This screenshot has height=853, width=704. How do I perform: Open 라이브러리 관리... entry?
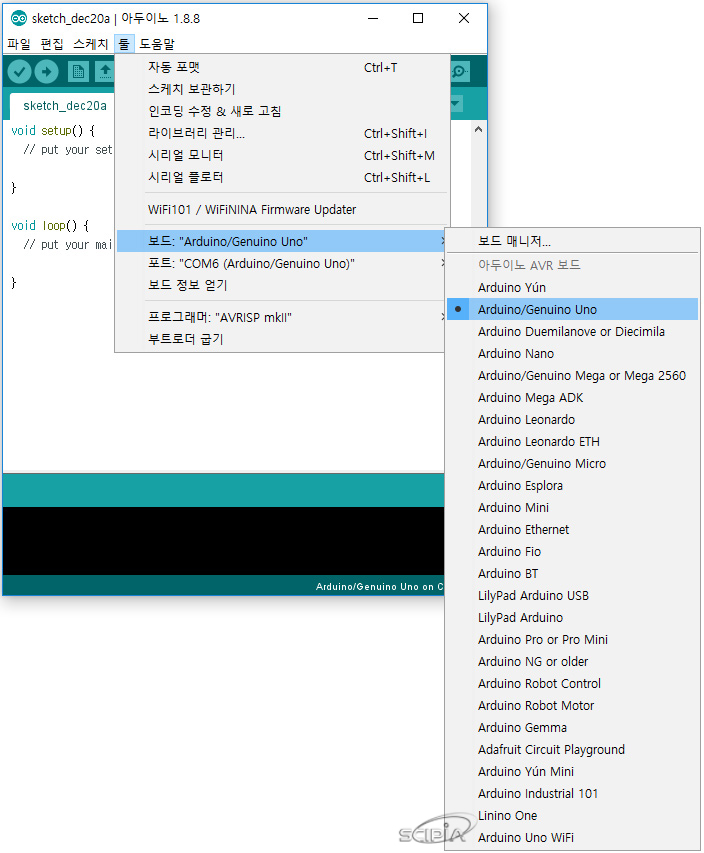[x=282, y=133]
